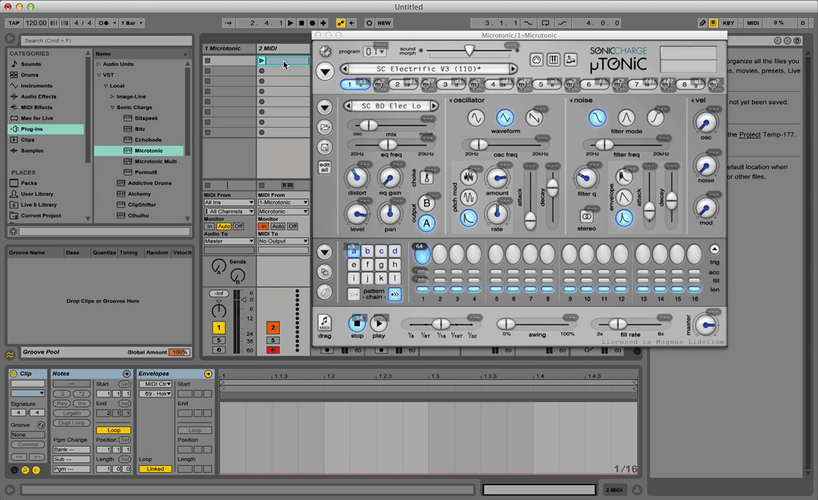
Task: Toggle the noise stereo button
Action: pyautogui.click(x=586, y=216)
